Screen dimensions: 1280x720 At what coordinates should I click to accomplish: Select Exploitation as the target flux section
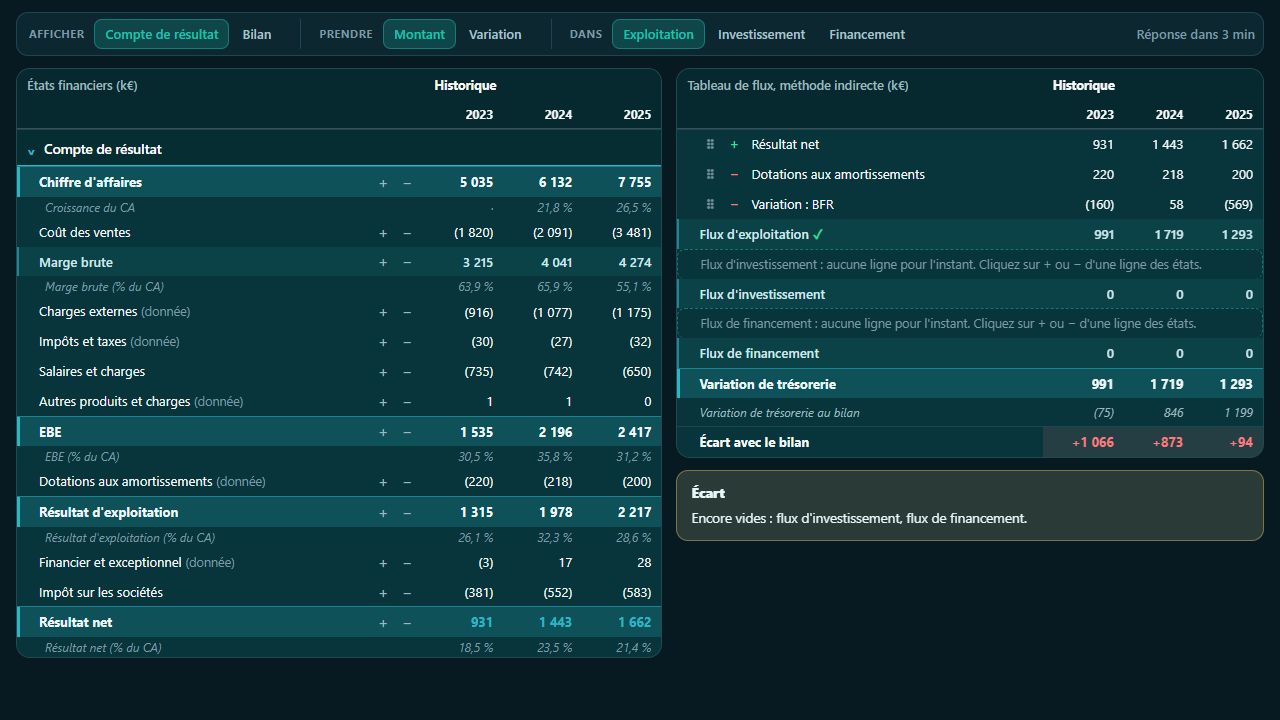point(658,34)
